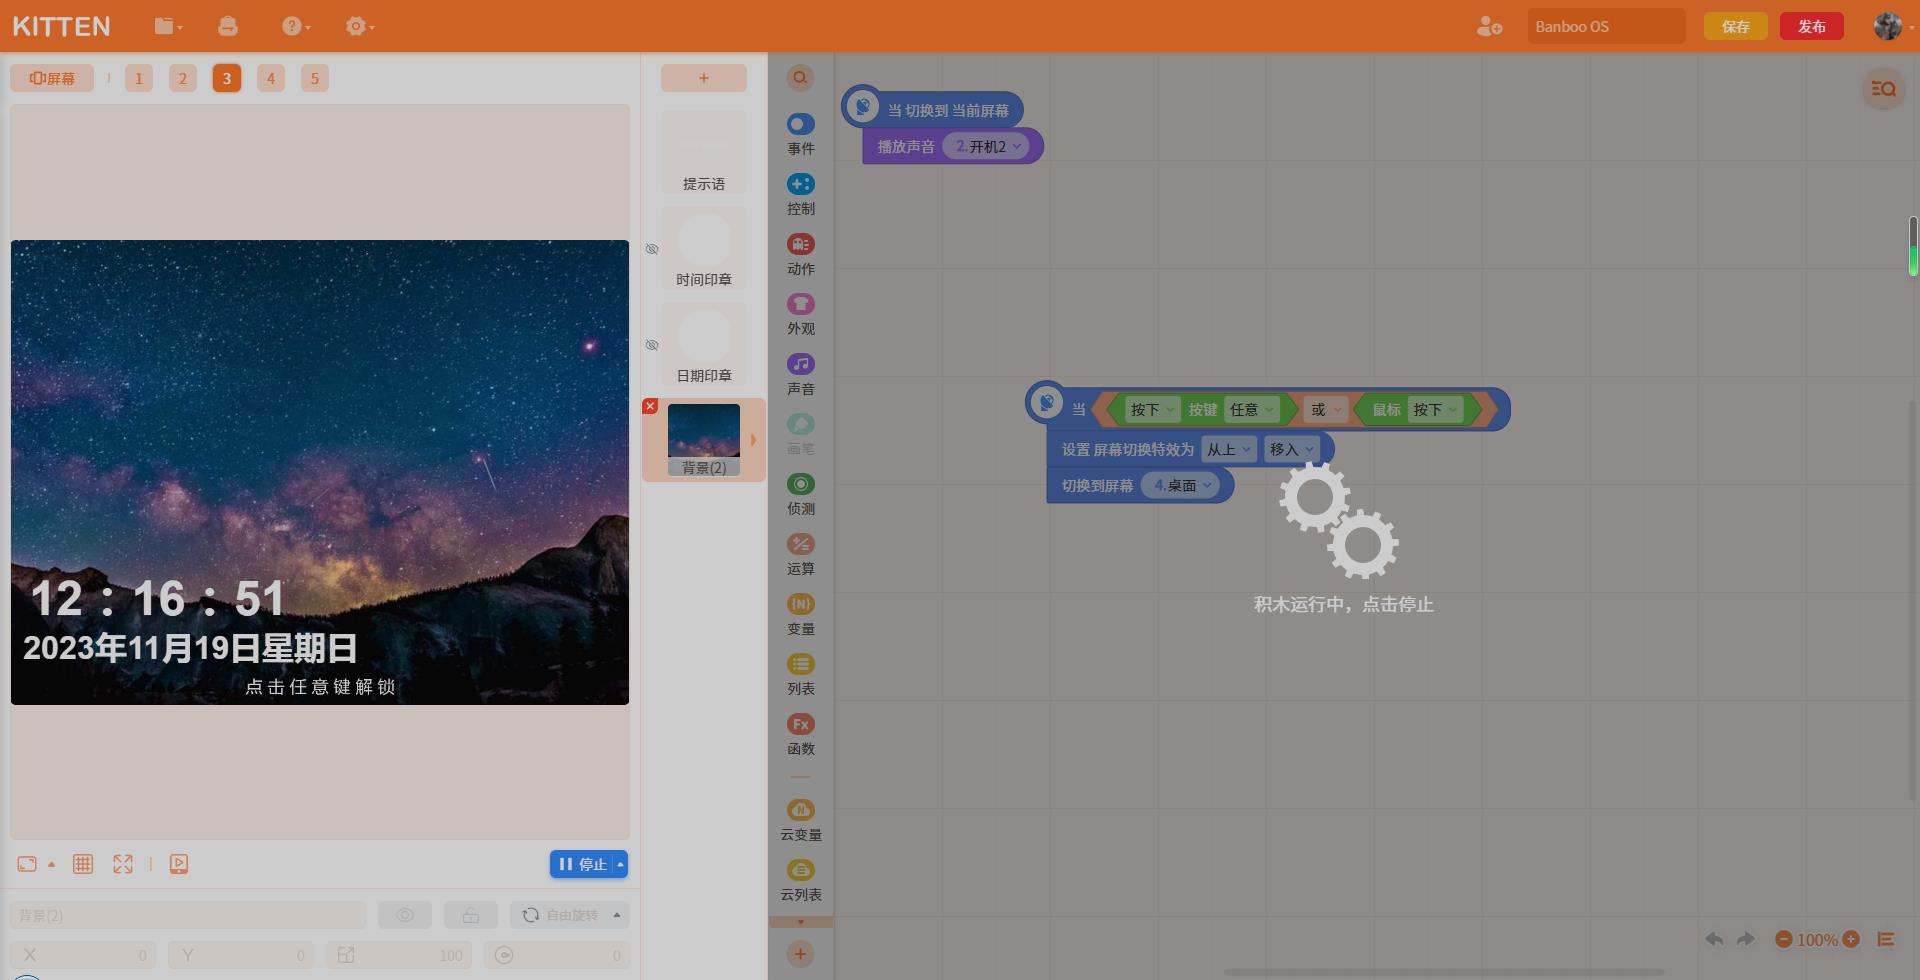Open the 声音 block category

801,375
